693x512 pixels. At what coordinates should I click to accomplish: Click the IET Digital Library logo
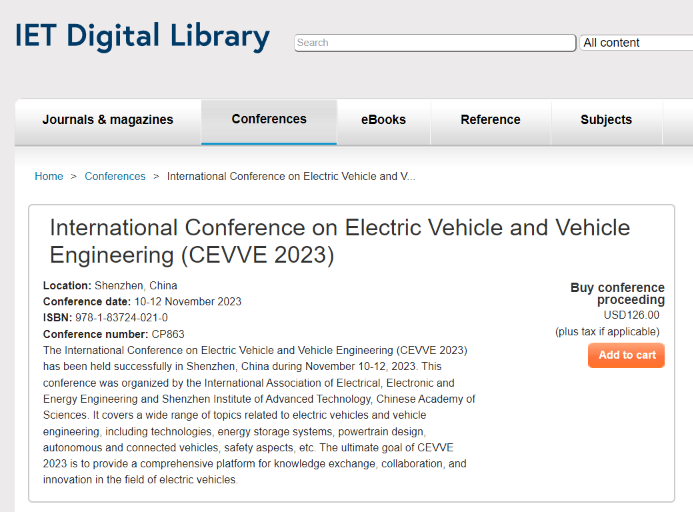click(142, 37)
